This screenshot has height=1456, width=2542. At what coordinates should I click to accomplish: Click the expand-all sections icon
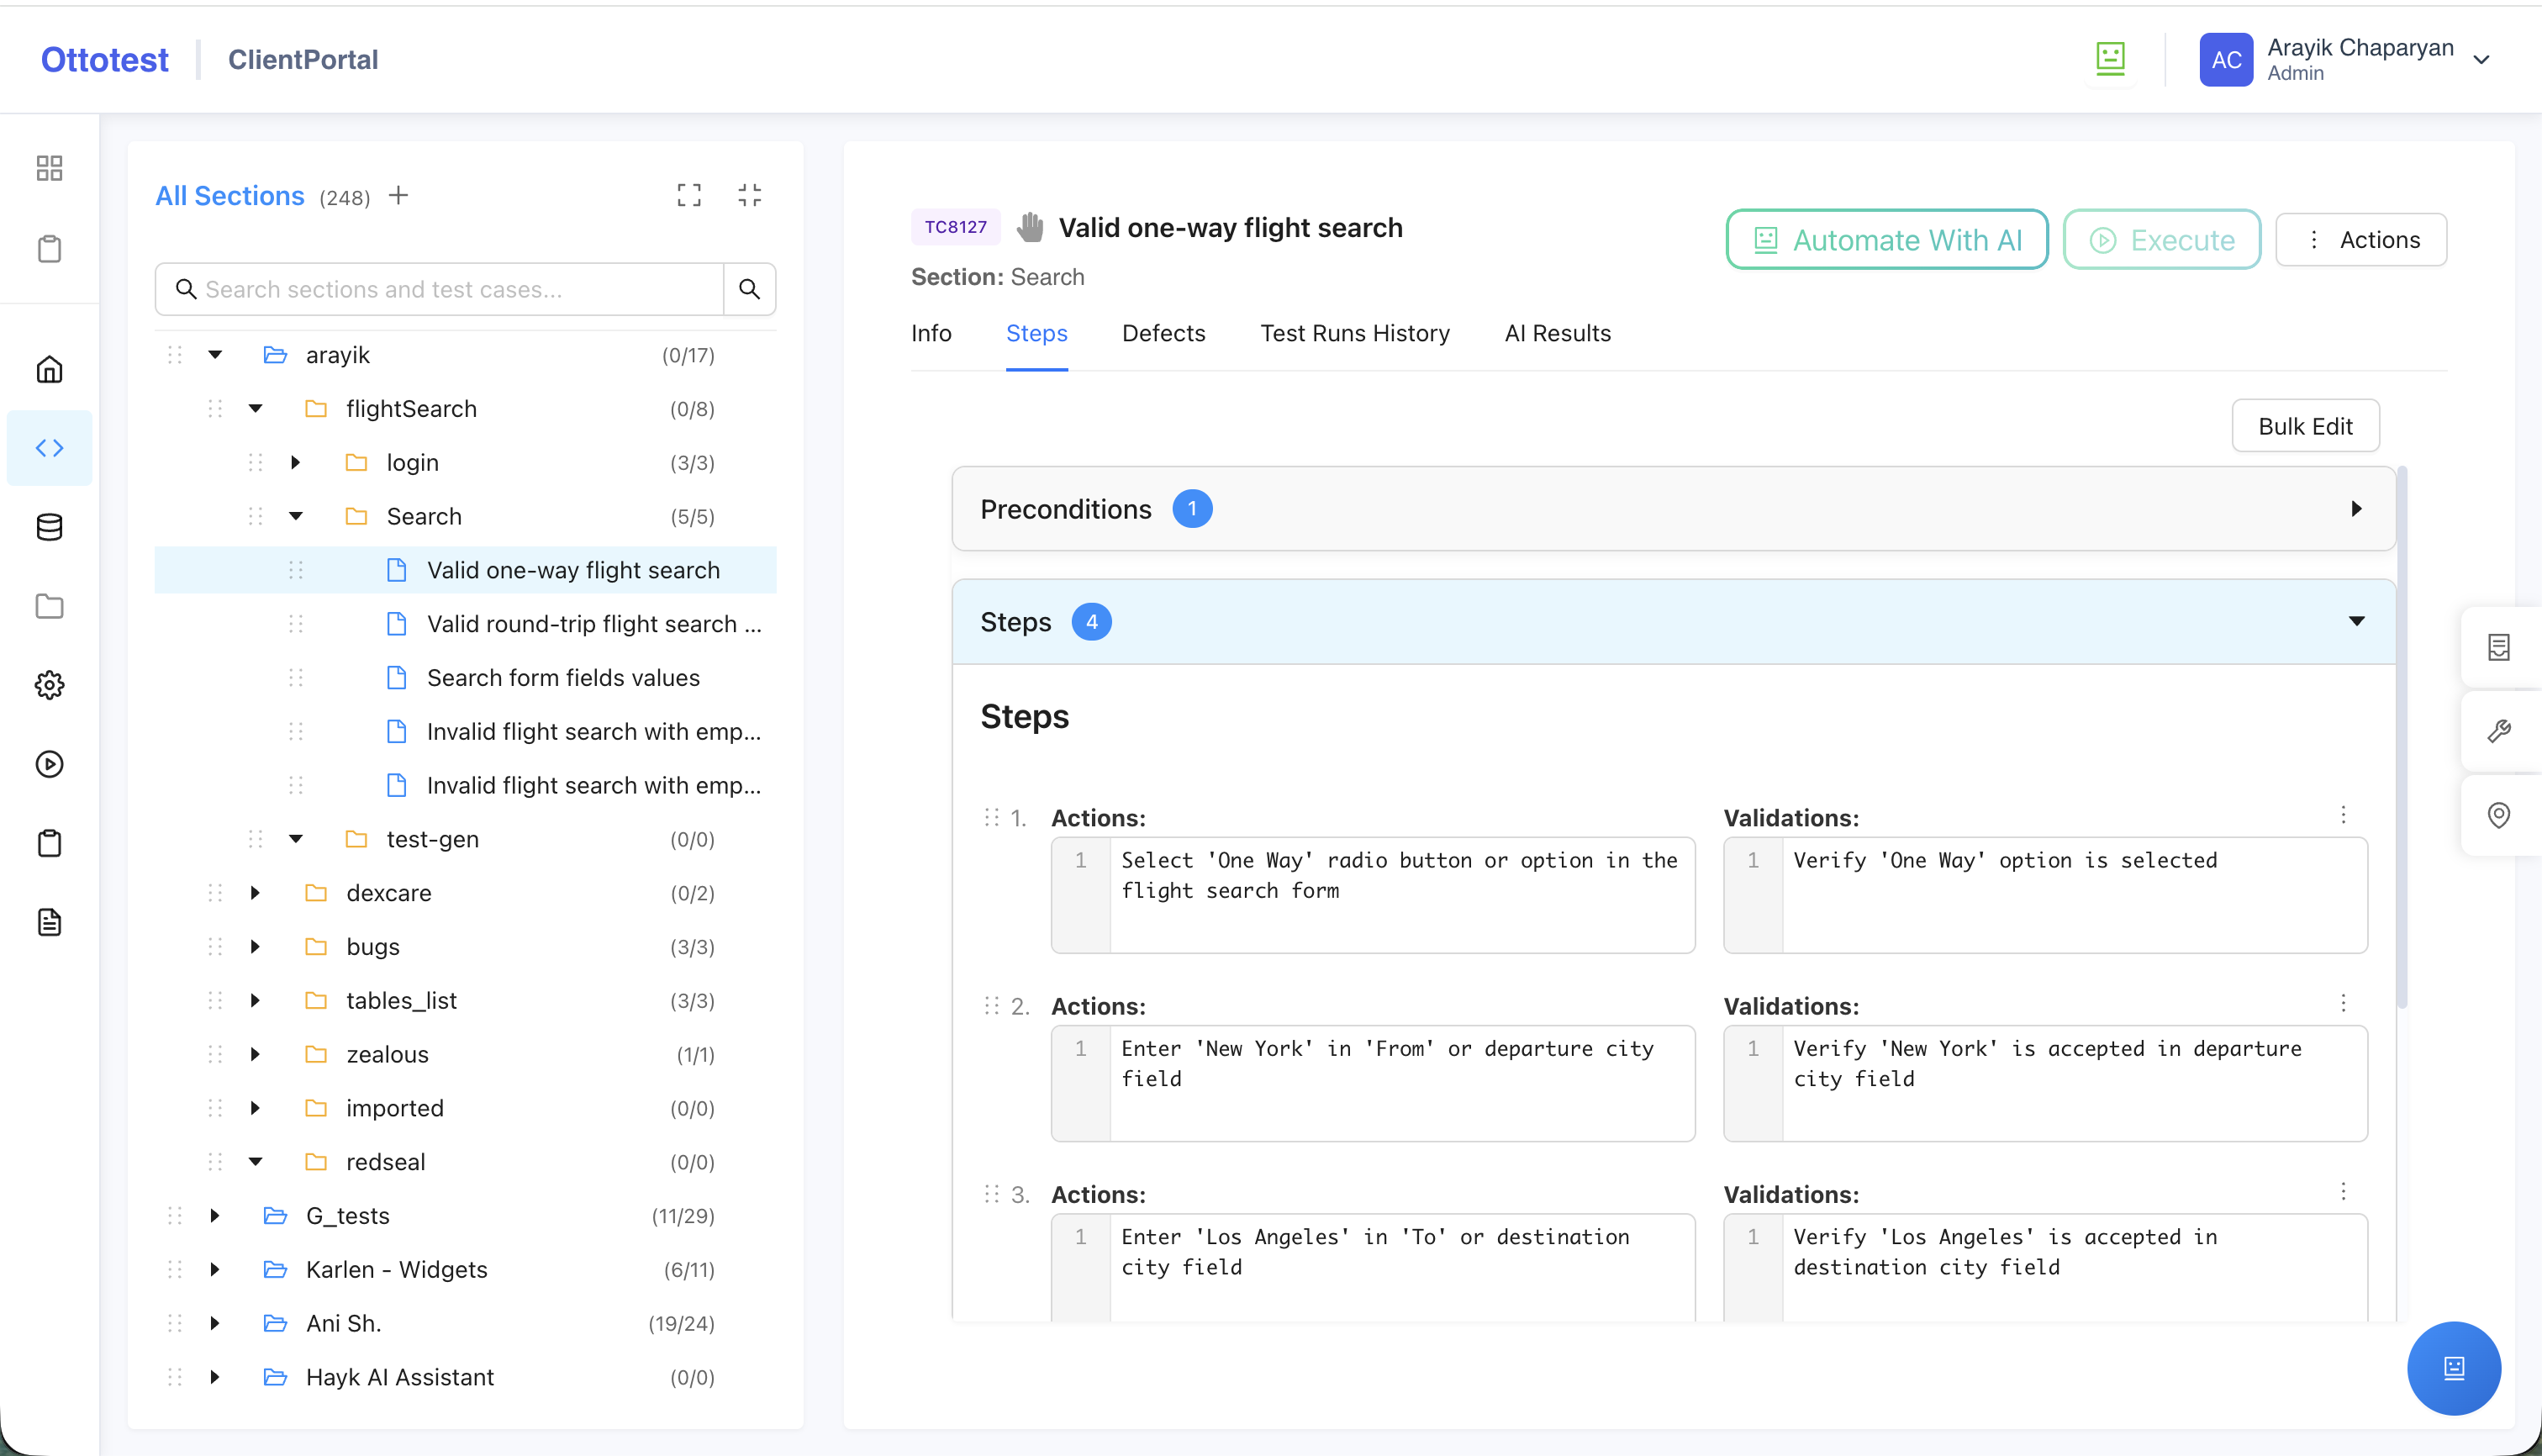point(689,195)
